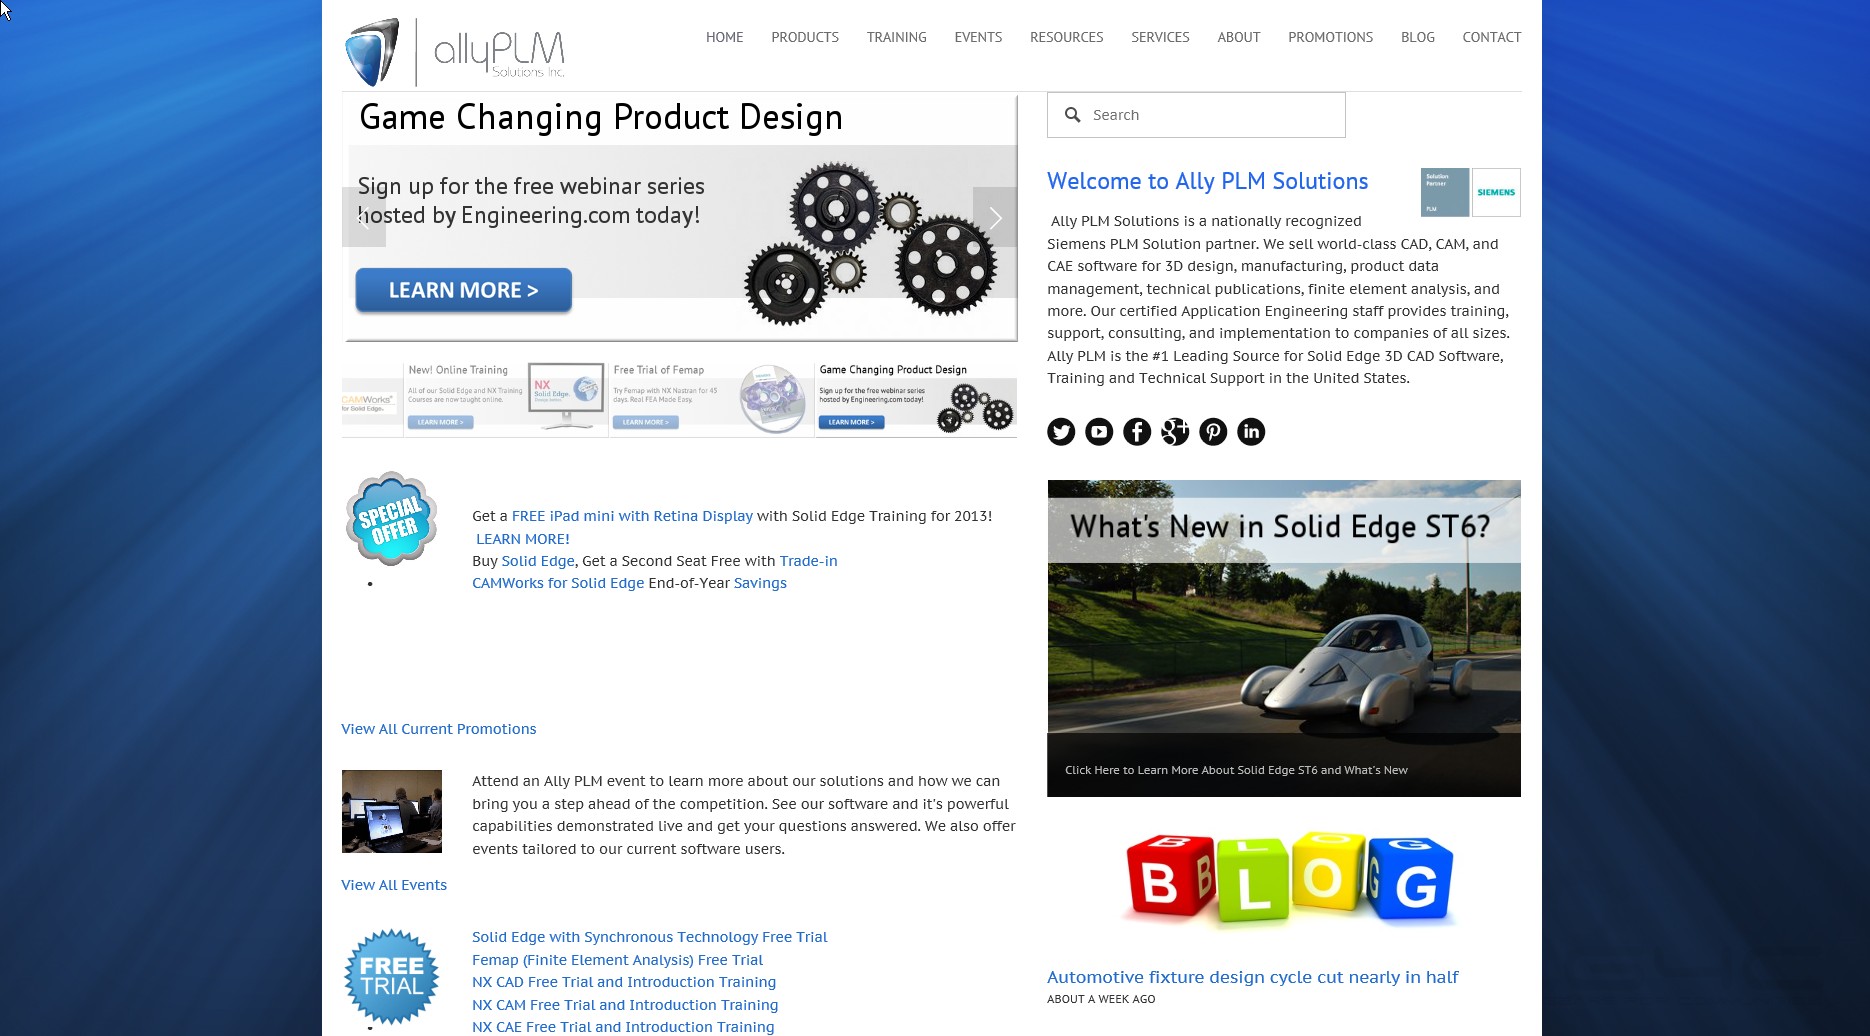Open the Twitter social icon

pyautogui.click(x=1061, y=432)
